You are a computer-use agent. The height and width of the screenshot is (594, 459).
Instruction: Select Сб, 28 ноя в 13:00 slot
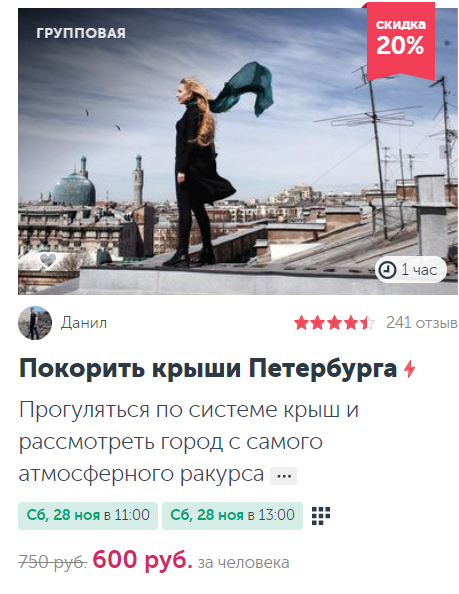click(233, 516)
